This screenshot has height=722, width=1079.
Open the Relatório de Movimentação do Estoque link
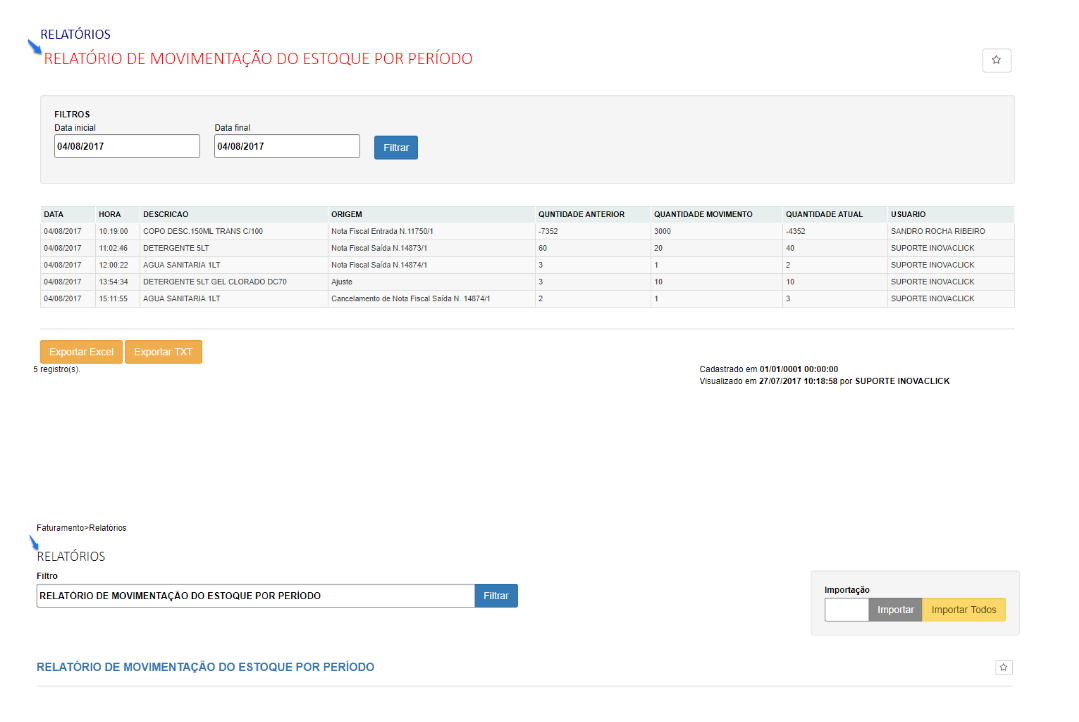pyautogui.click(x=205, y=667)
